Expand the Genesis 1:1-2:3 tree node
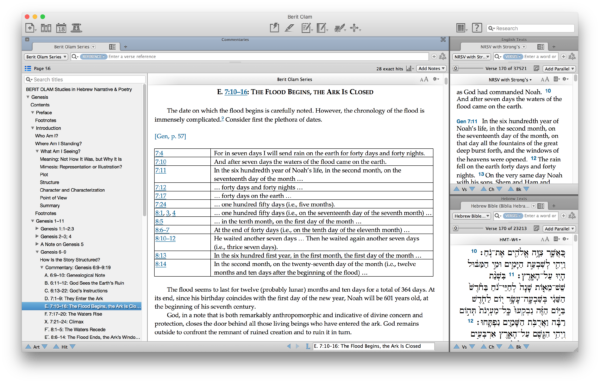600x383 pixels. point(37,228)
